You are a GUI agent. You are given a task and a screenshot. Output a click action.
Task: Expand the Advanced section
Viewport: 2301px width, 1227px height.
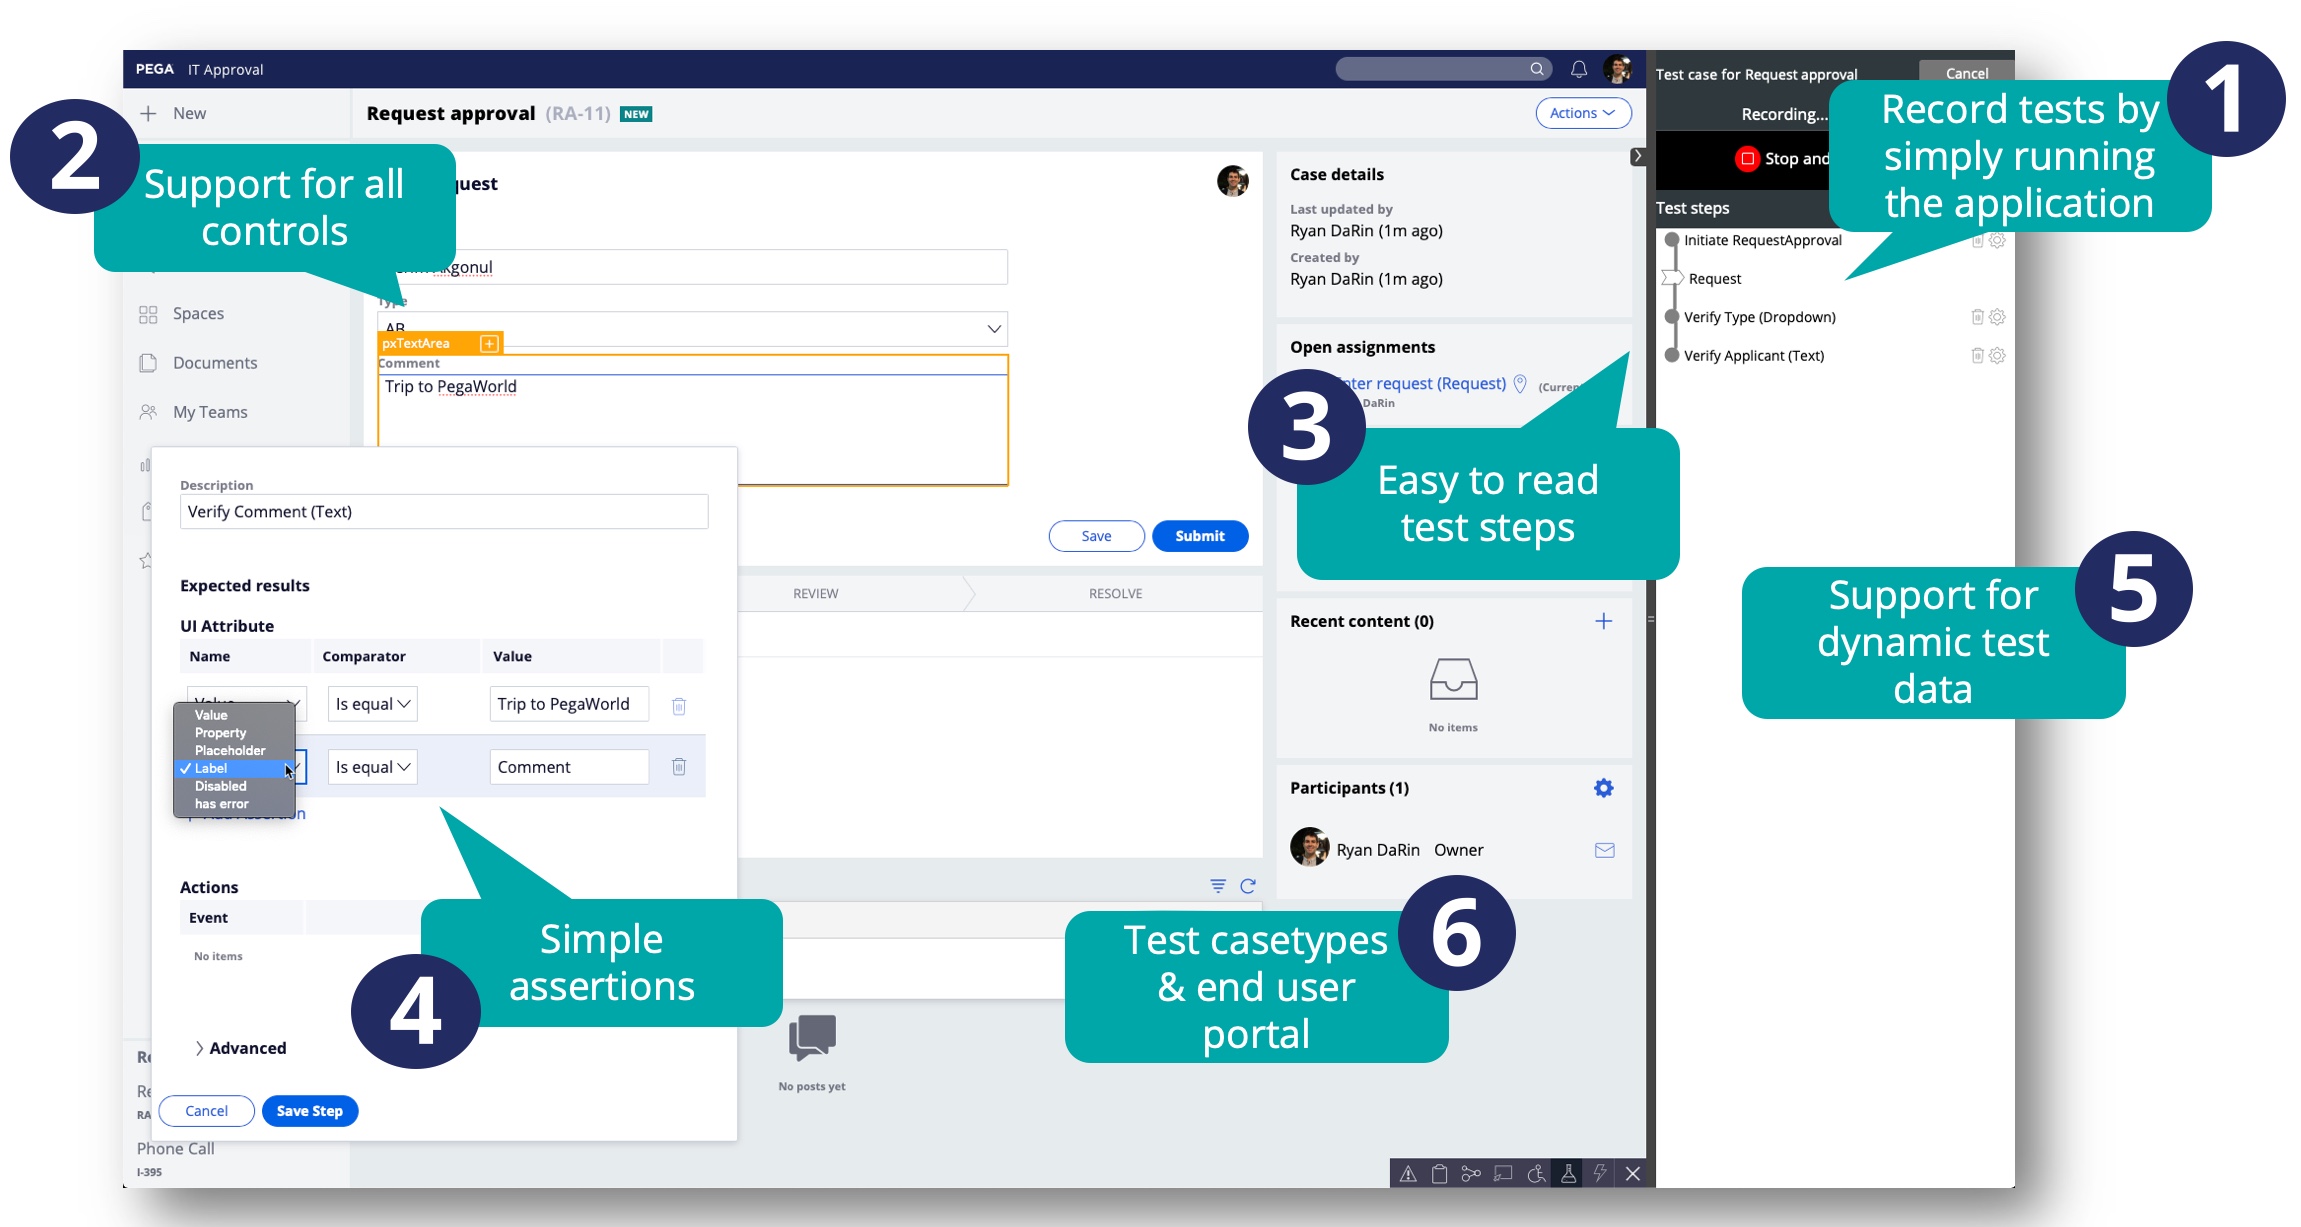[241, 1048]
